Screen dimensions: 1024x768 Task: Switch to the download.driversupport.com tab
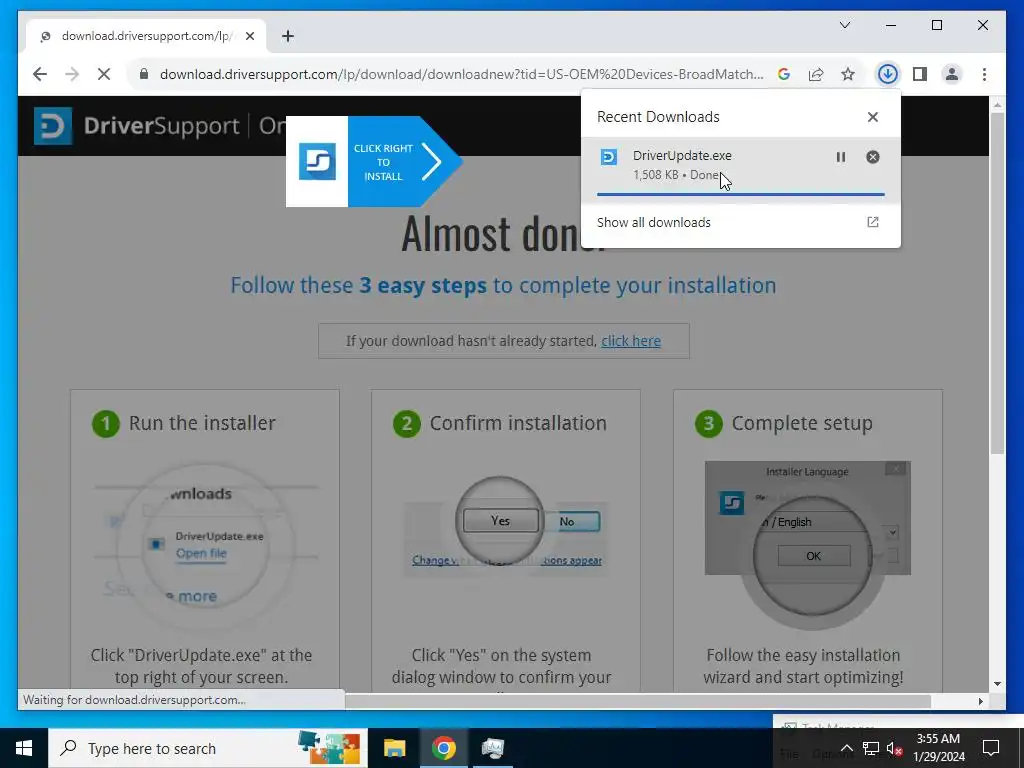click(x=146, y=36)
